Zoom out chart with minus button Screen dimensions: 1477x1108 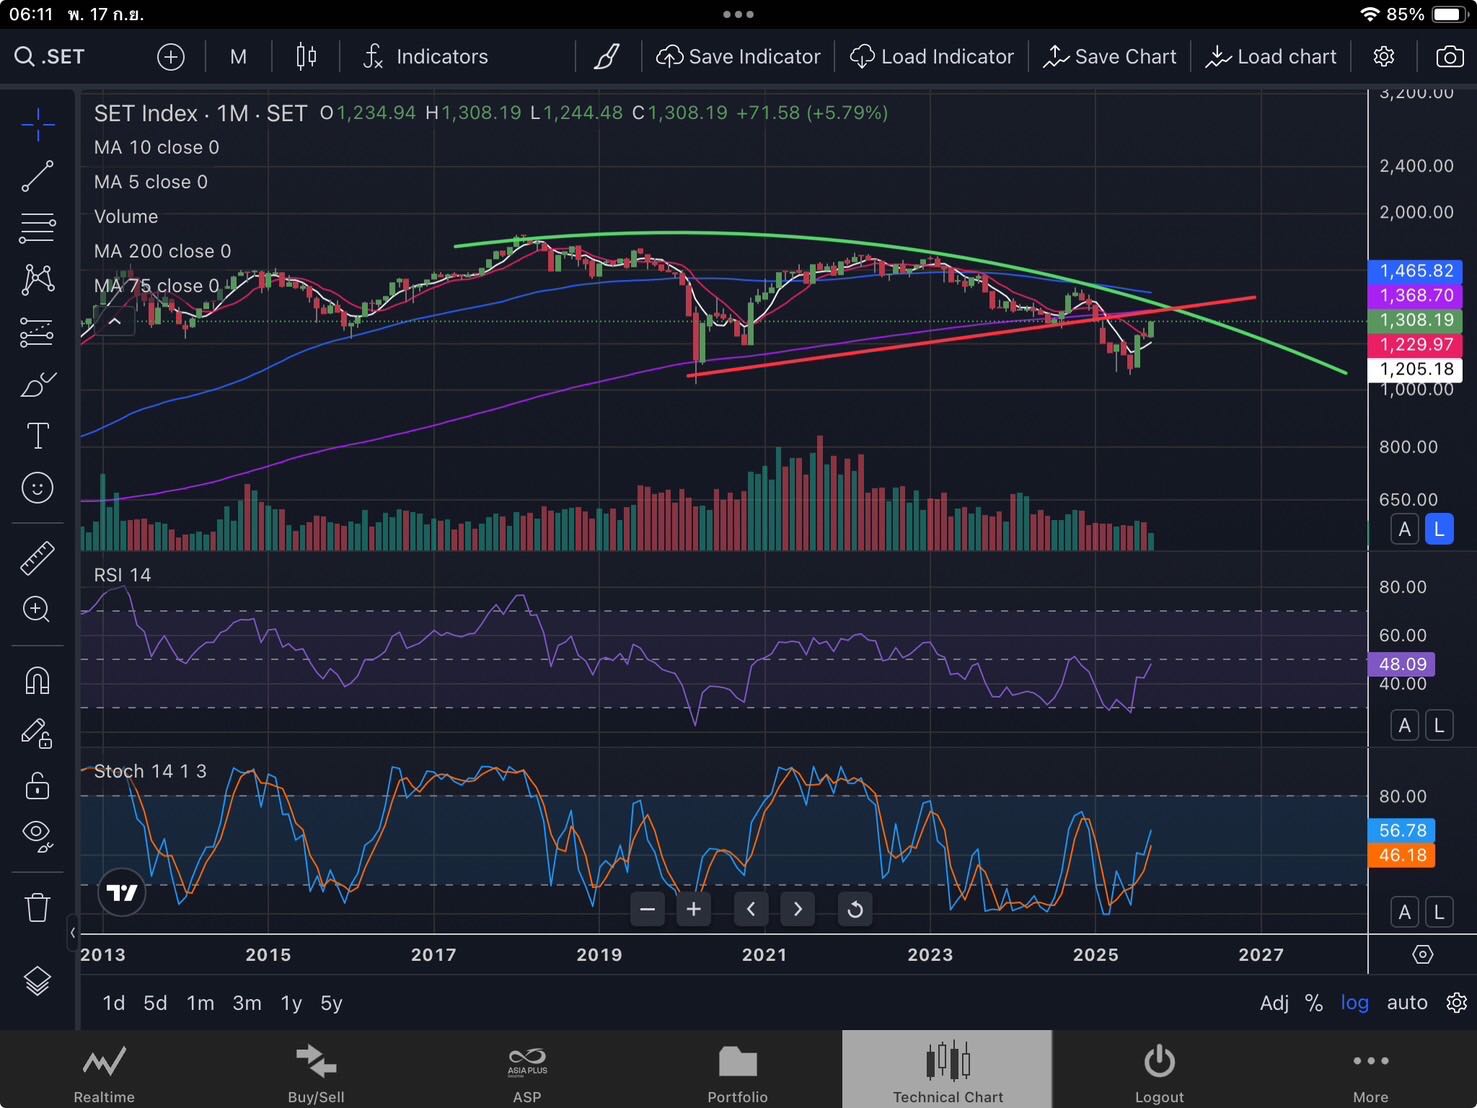(x=648, y=909)
